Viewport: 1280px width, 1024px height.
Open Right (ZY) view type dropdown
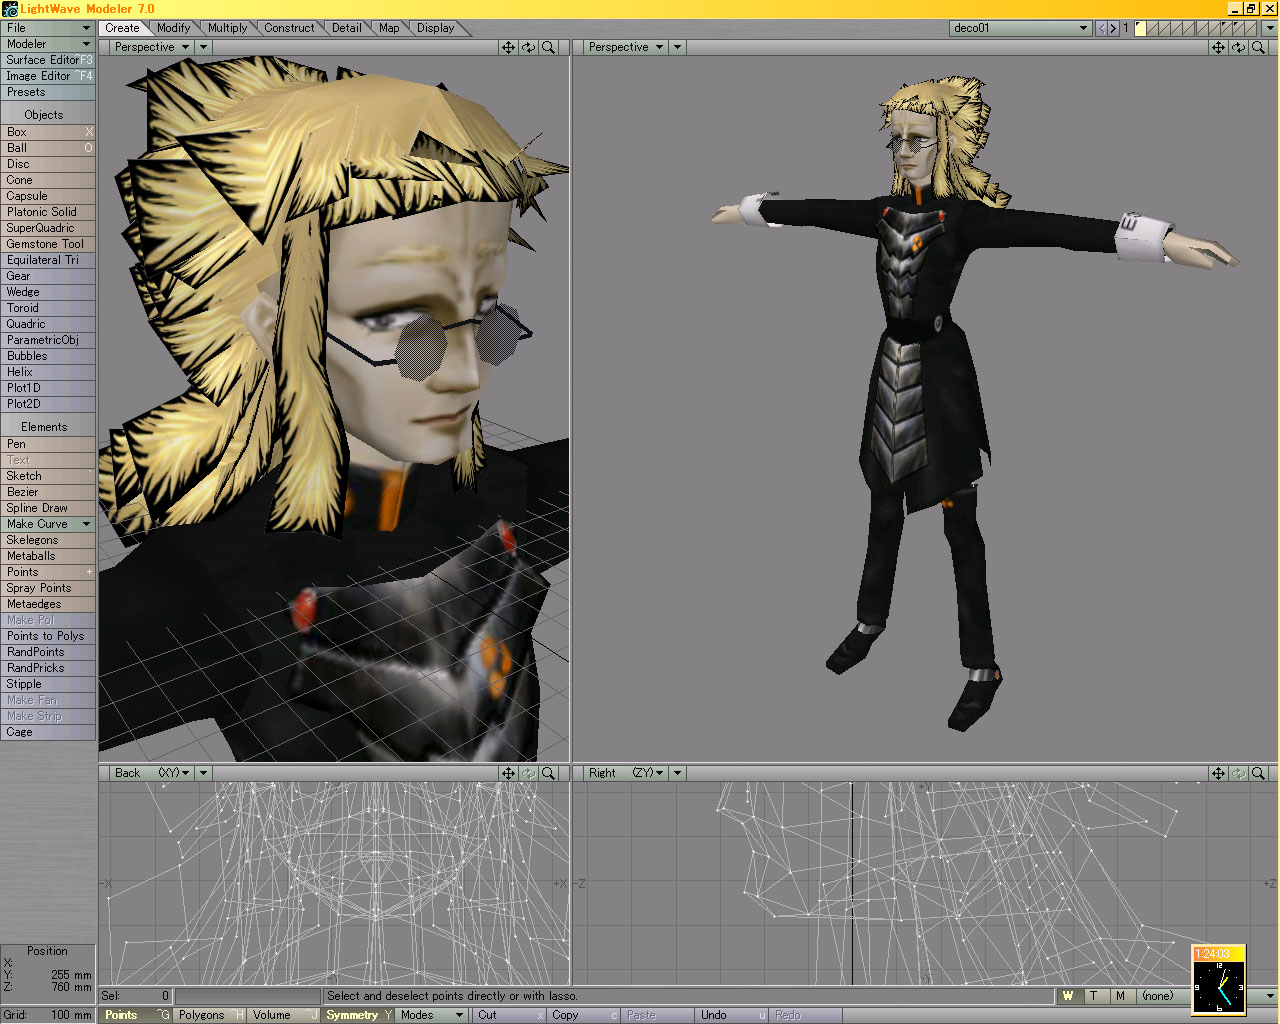click(x=625, y=773)
